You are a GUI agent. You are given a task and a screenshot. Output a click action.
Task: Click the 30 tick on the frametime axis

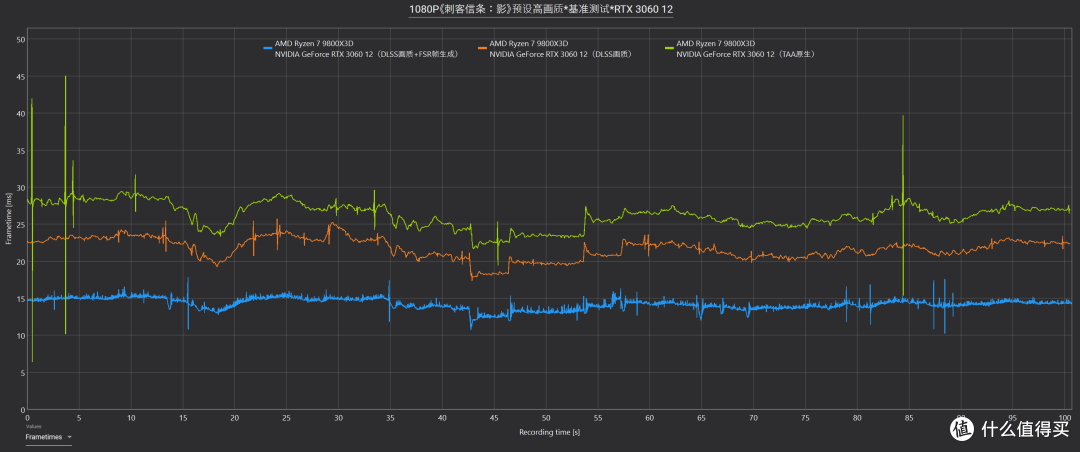click(21, 187)
